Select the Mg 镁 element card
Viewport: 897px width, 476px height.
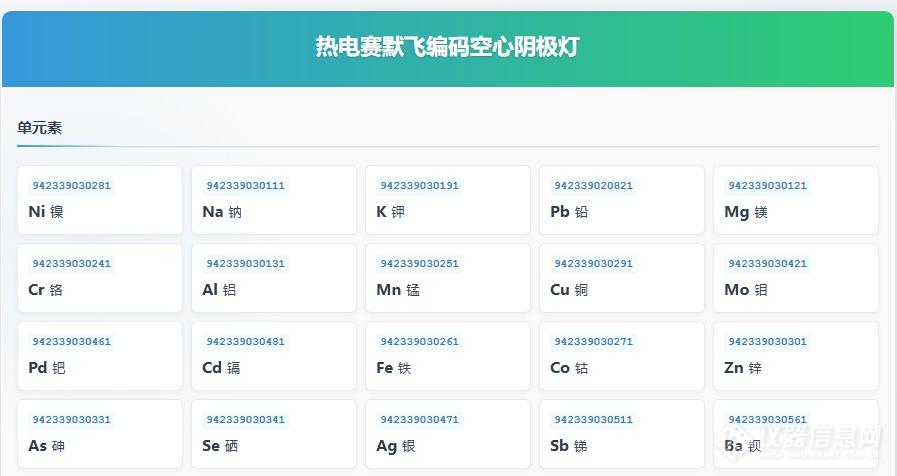[x=795, y=200]
